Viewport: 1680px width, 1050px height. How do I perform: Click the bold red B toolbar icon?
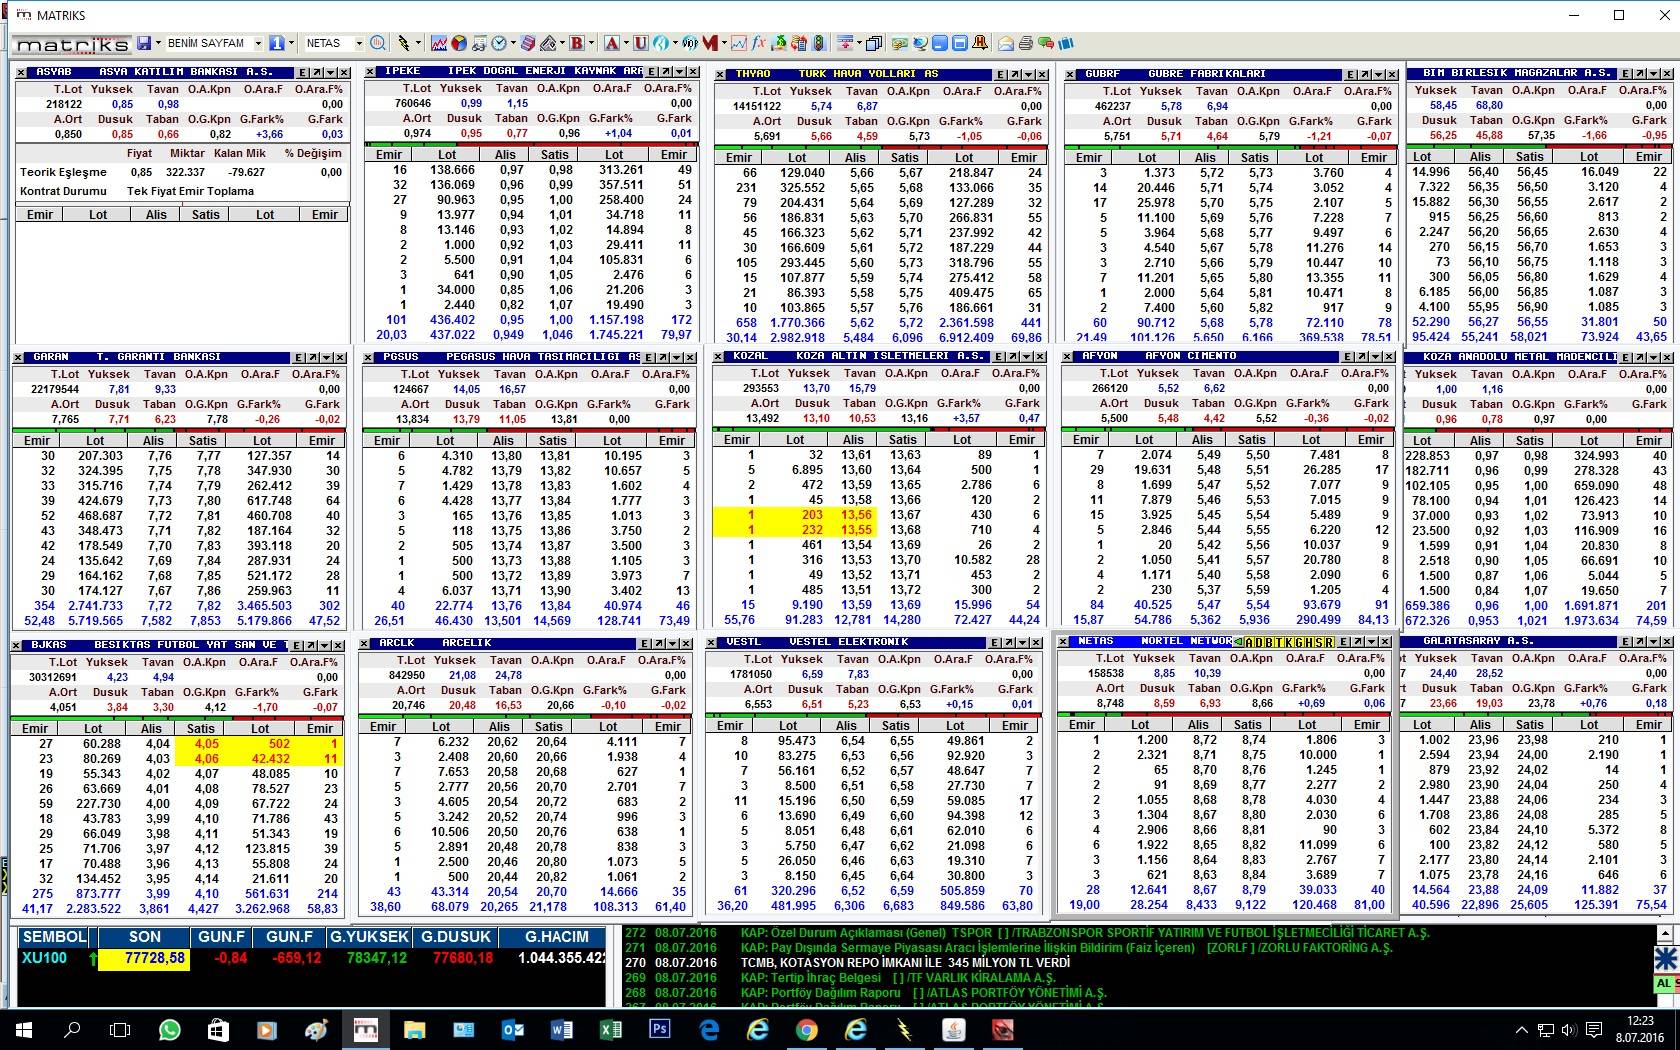[576, 43]
